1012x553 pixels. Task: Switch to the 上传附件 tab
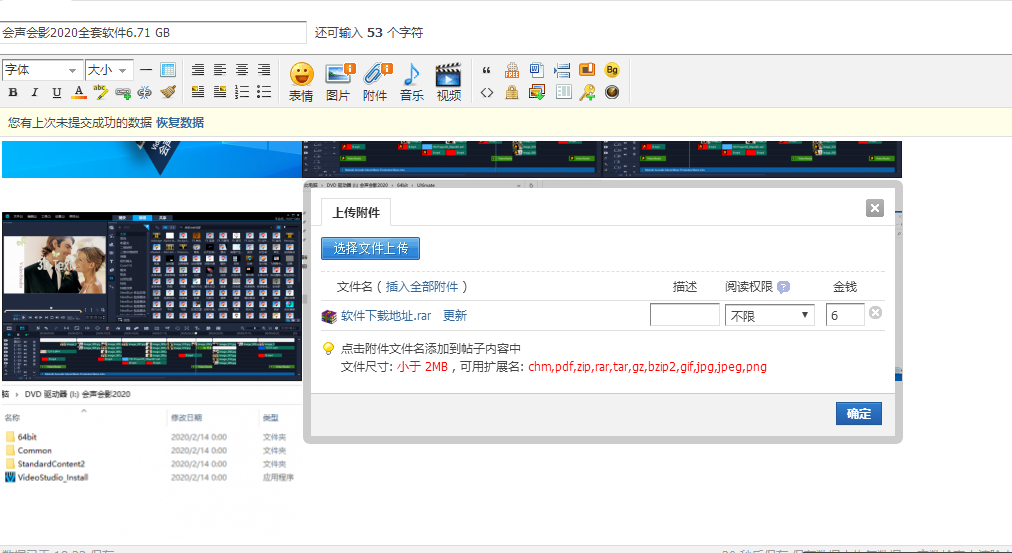(x=356, y=212)
